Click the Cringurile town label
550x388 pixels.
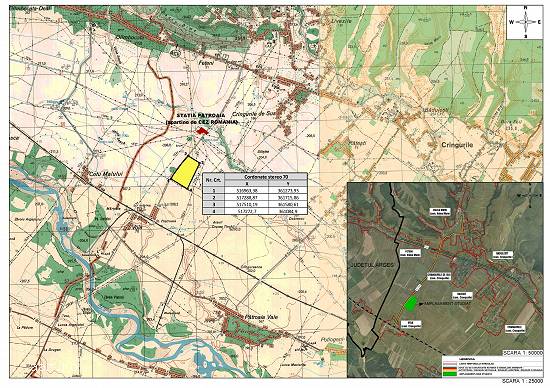[x=457, y=145]
